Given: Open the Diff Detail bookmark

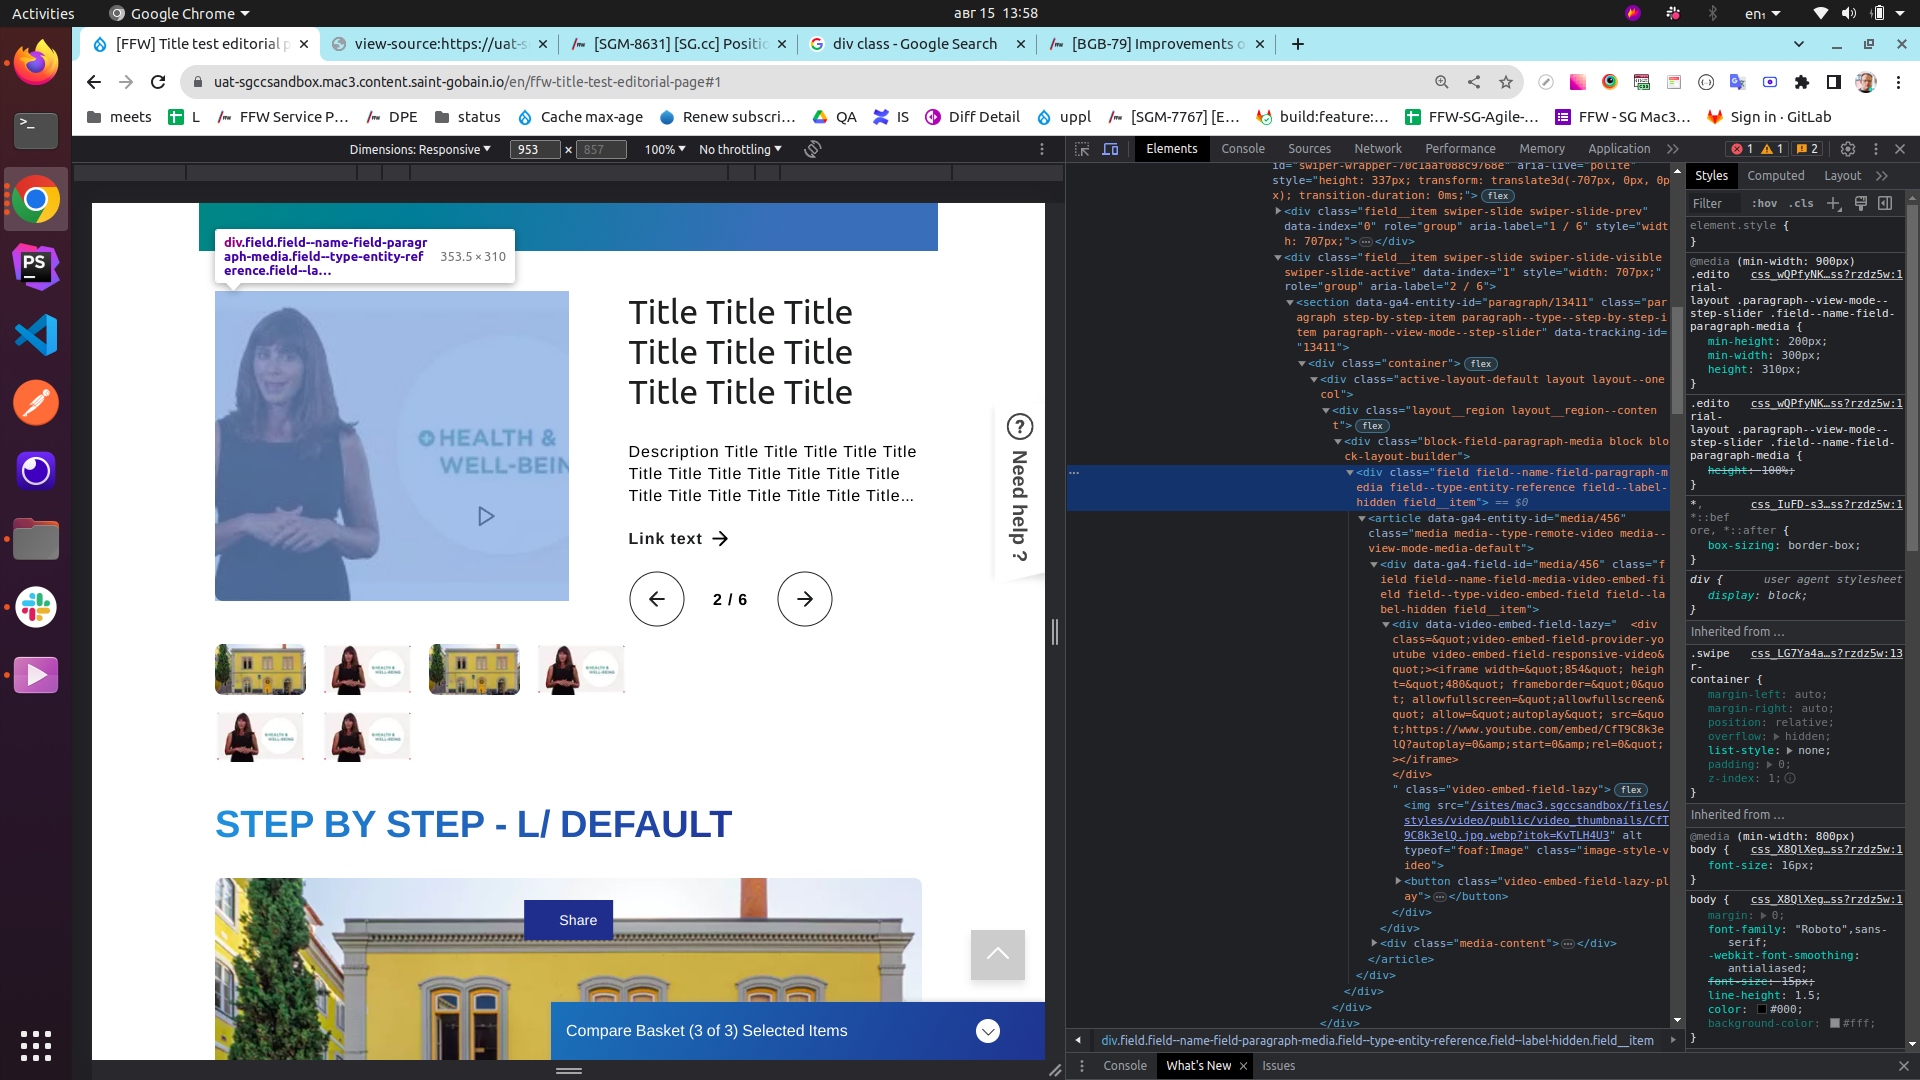Looking at the screenshot, I should [x=972, y=117].
